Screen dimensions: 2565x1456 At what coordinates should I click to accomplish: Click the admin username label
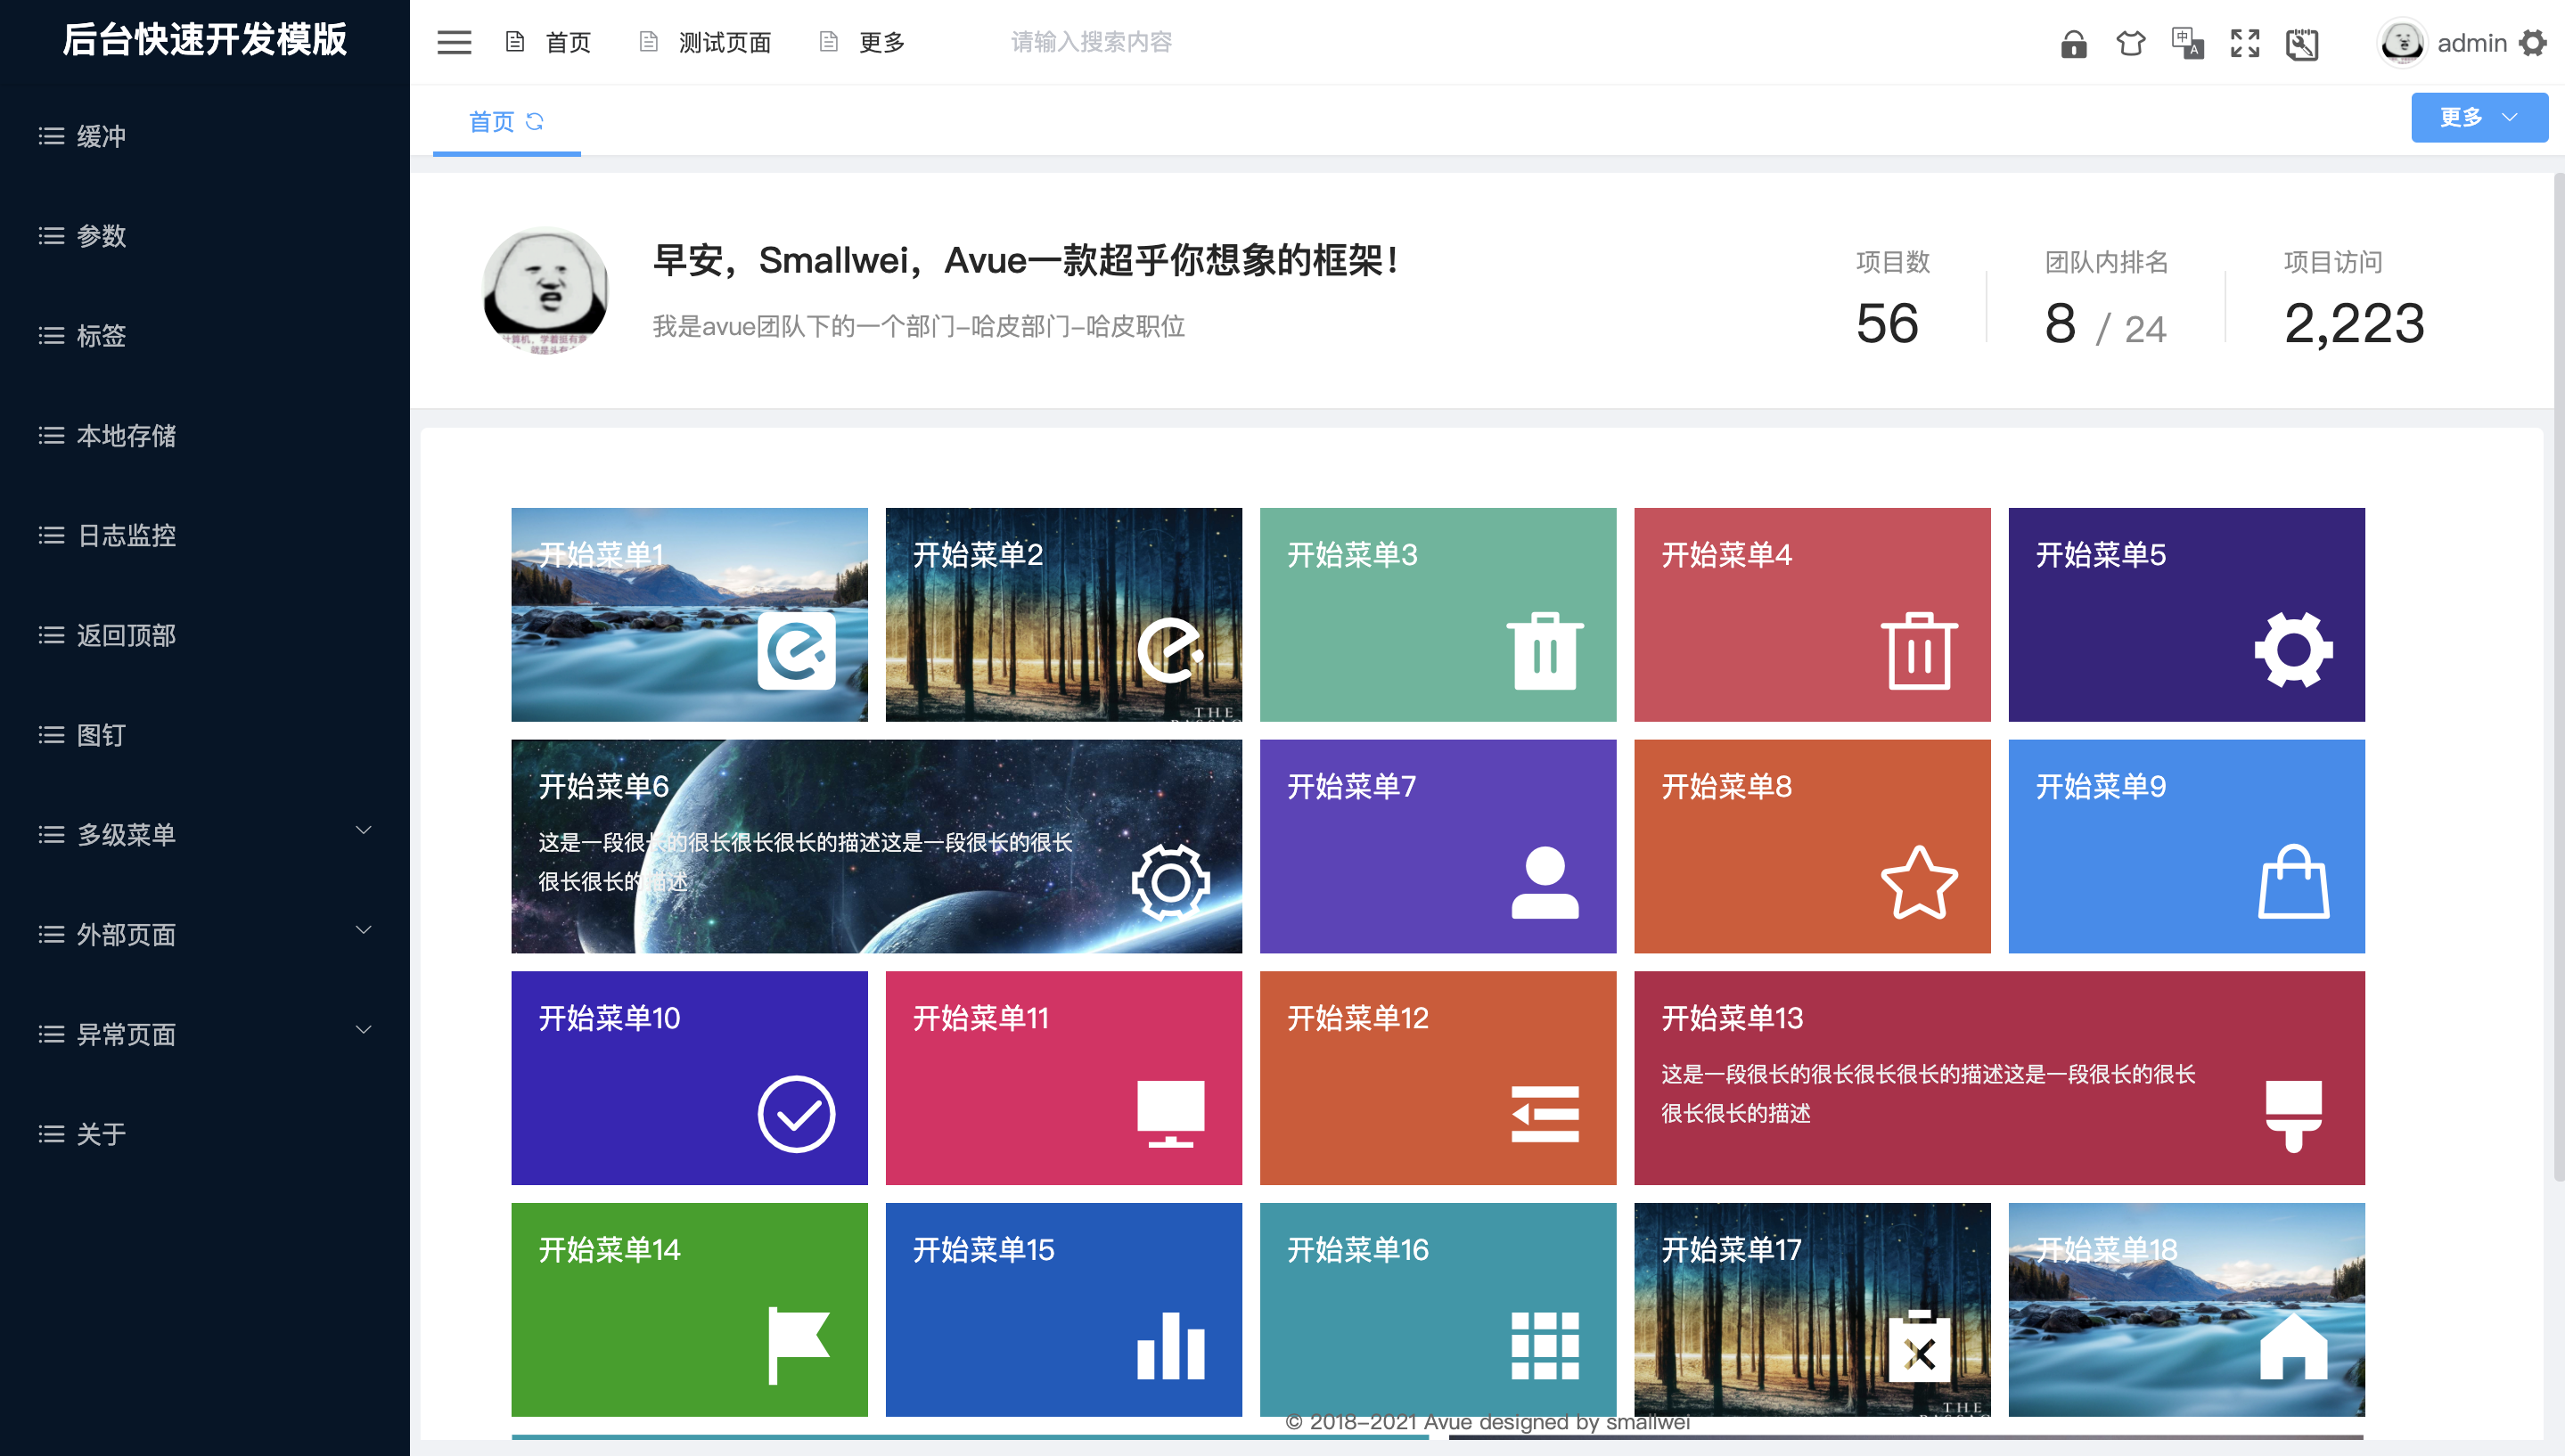click(2472, 43)
